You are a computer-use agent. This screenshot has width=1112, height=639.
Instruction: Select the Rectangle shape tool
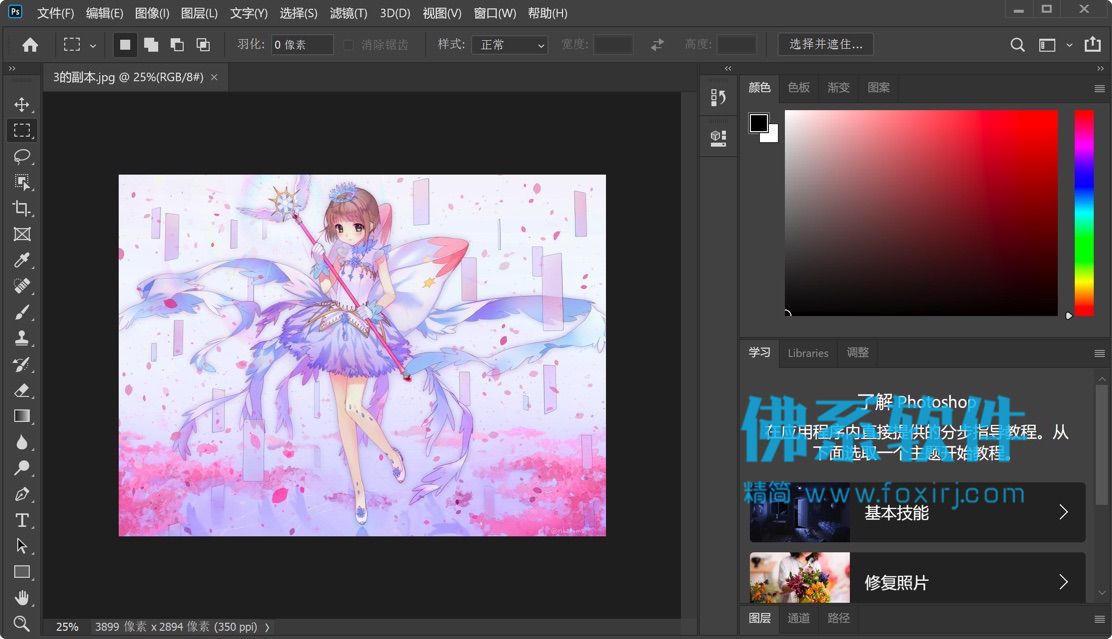[22, 572]
